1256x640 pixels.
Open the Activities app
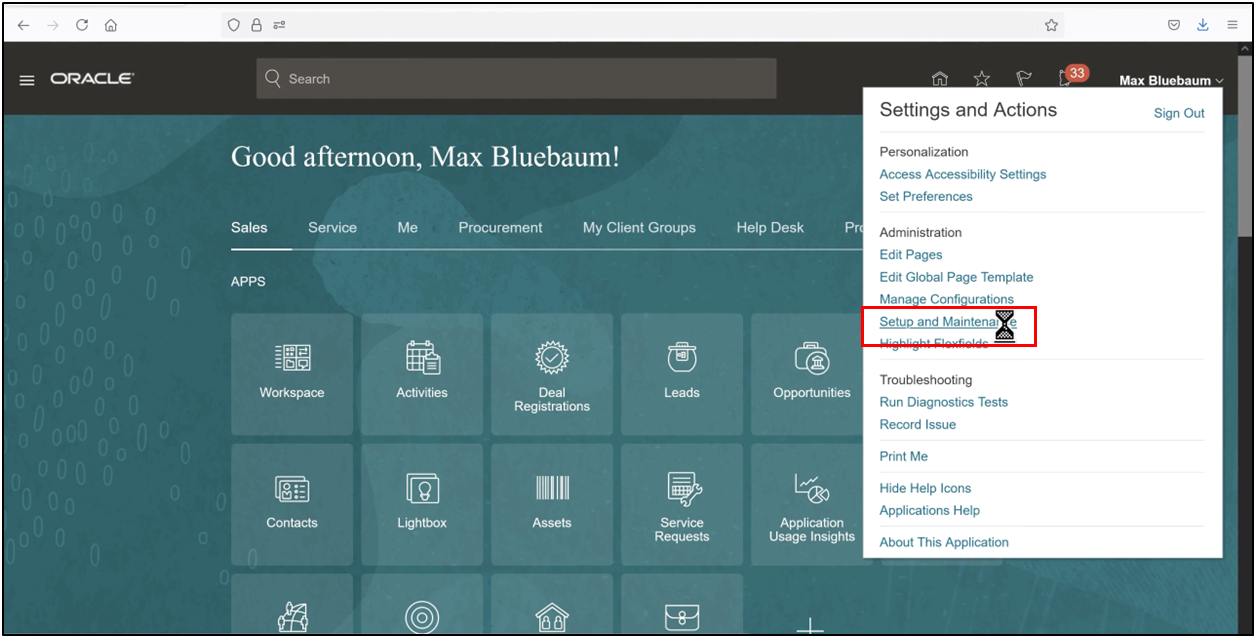coord(422,374)
